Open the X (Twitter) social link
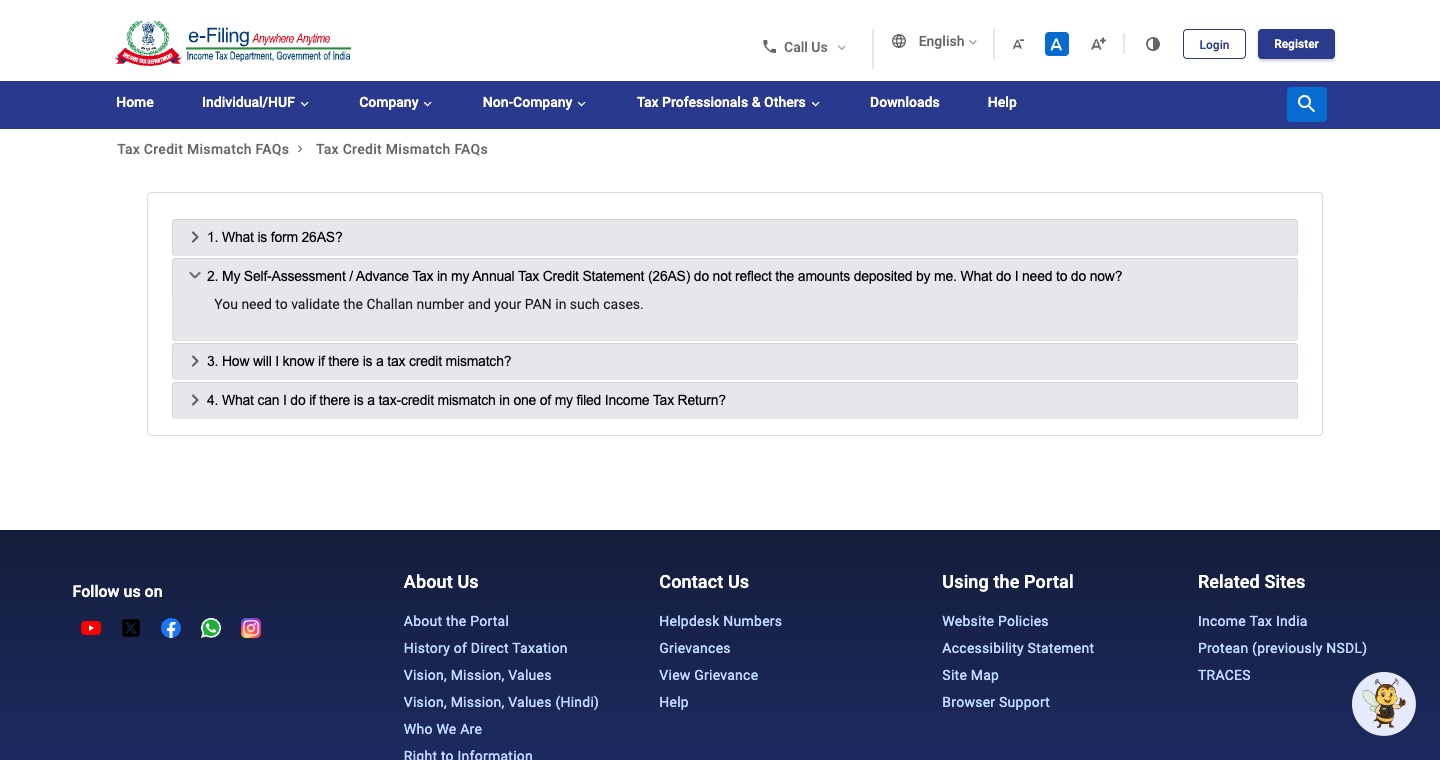The image size is (1440, 760). (x=131, y=628)
